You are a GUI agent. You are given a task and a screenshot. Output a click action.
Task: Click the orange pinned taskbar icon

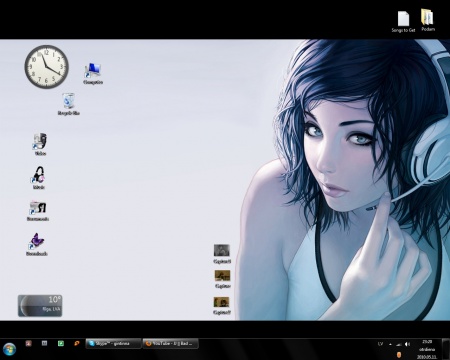point(77,343)
